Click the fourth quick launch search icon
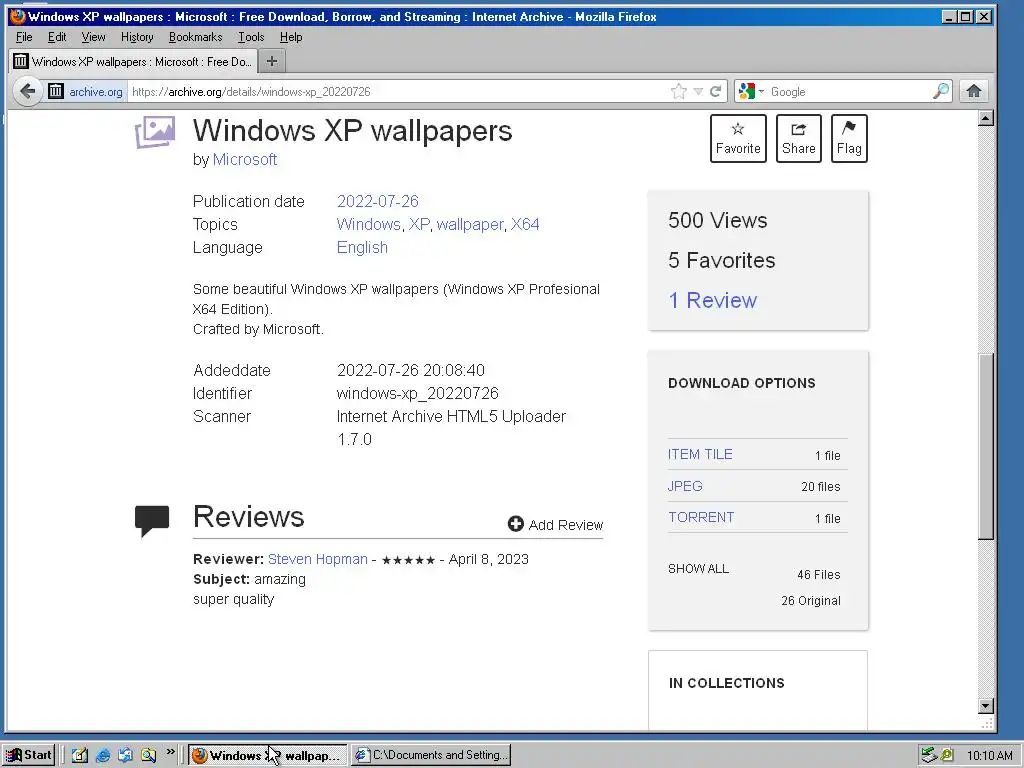This screenshot has height=768, width=1024. click(149, 756)
